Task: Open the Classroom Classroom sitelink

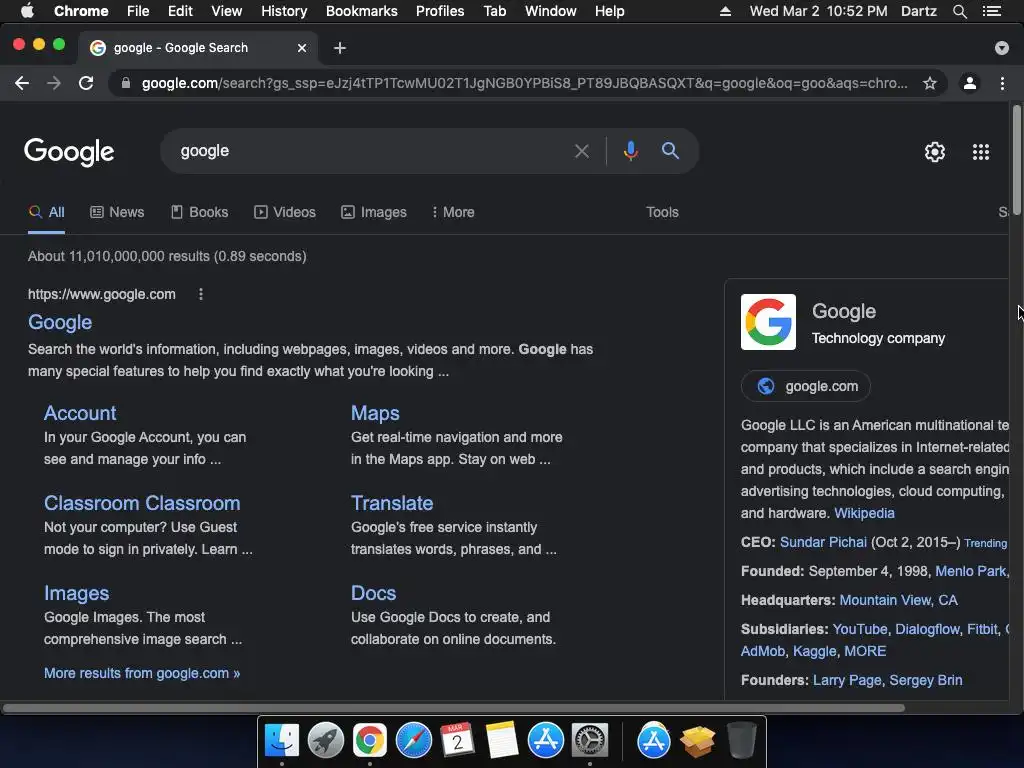Action: click(x=142, y=503)
